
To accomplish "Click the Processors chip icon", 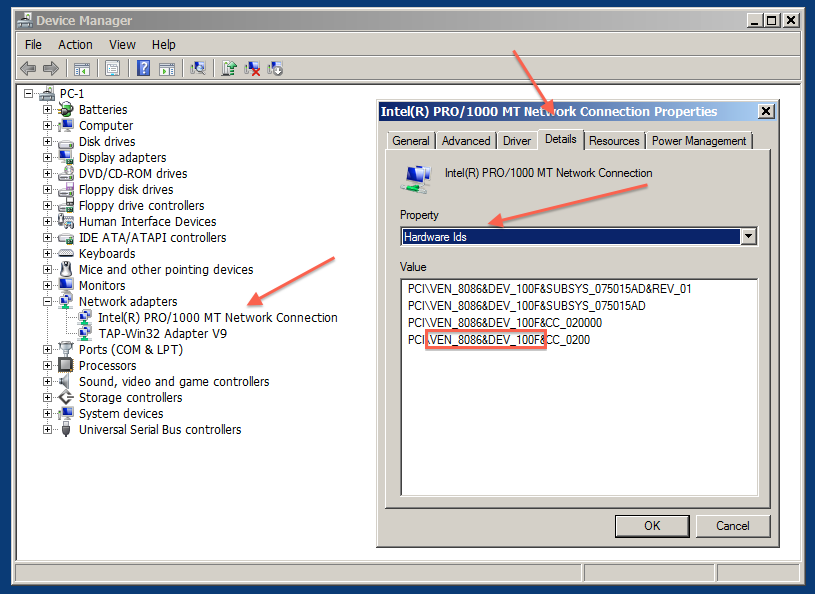I will coord(65,365).
